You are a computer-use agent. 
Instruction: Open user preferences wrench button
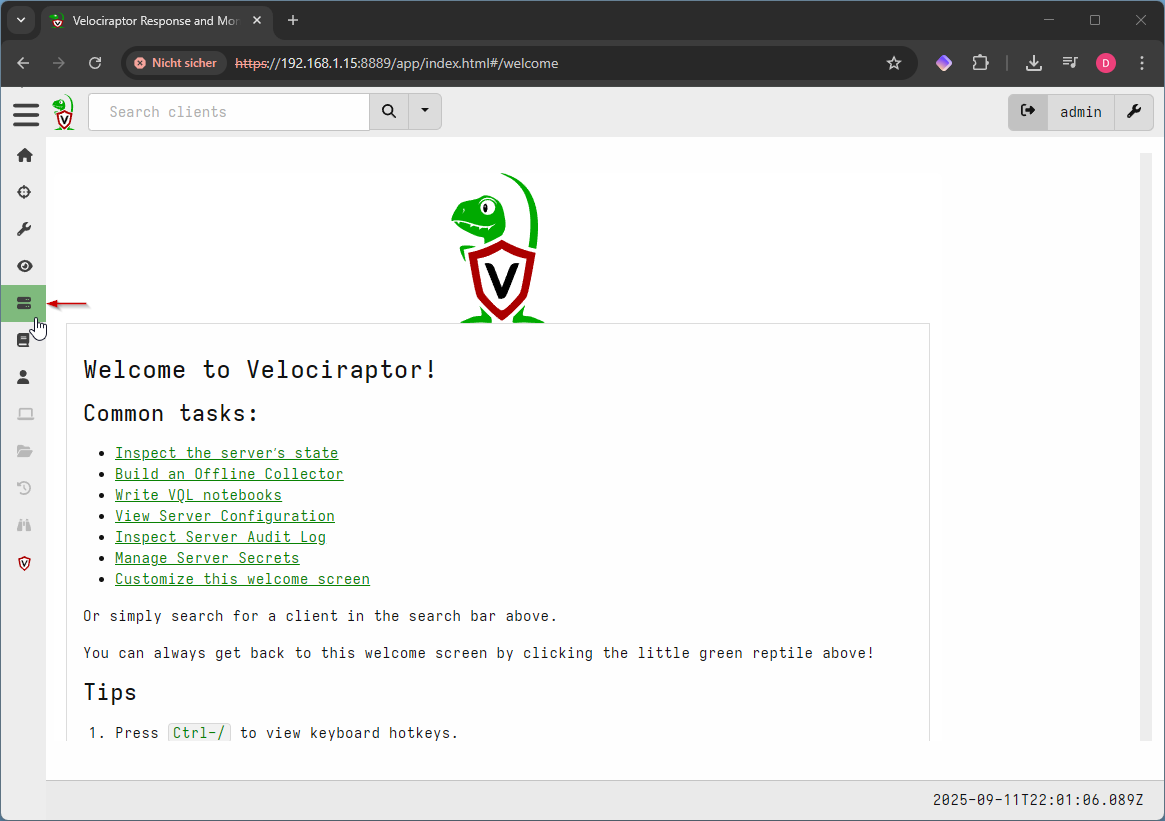(1134, 111)
